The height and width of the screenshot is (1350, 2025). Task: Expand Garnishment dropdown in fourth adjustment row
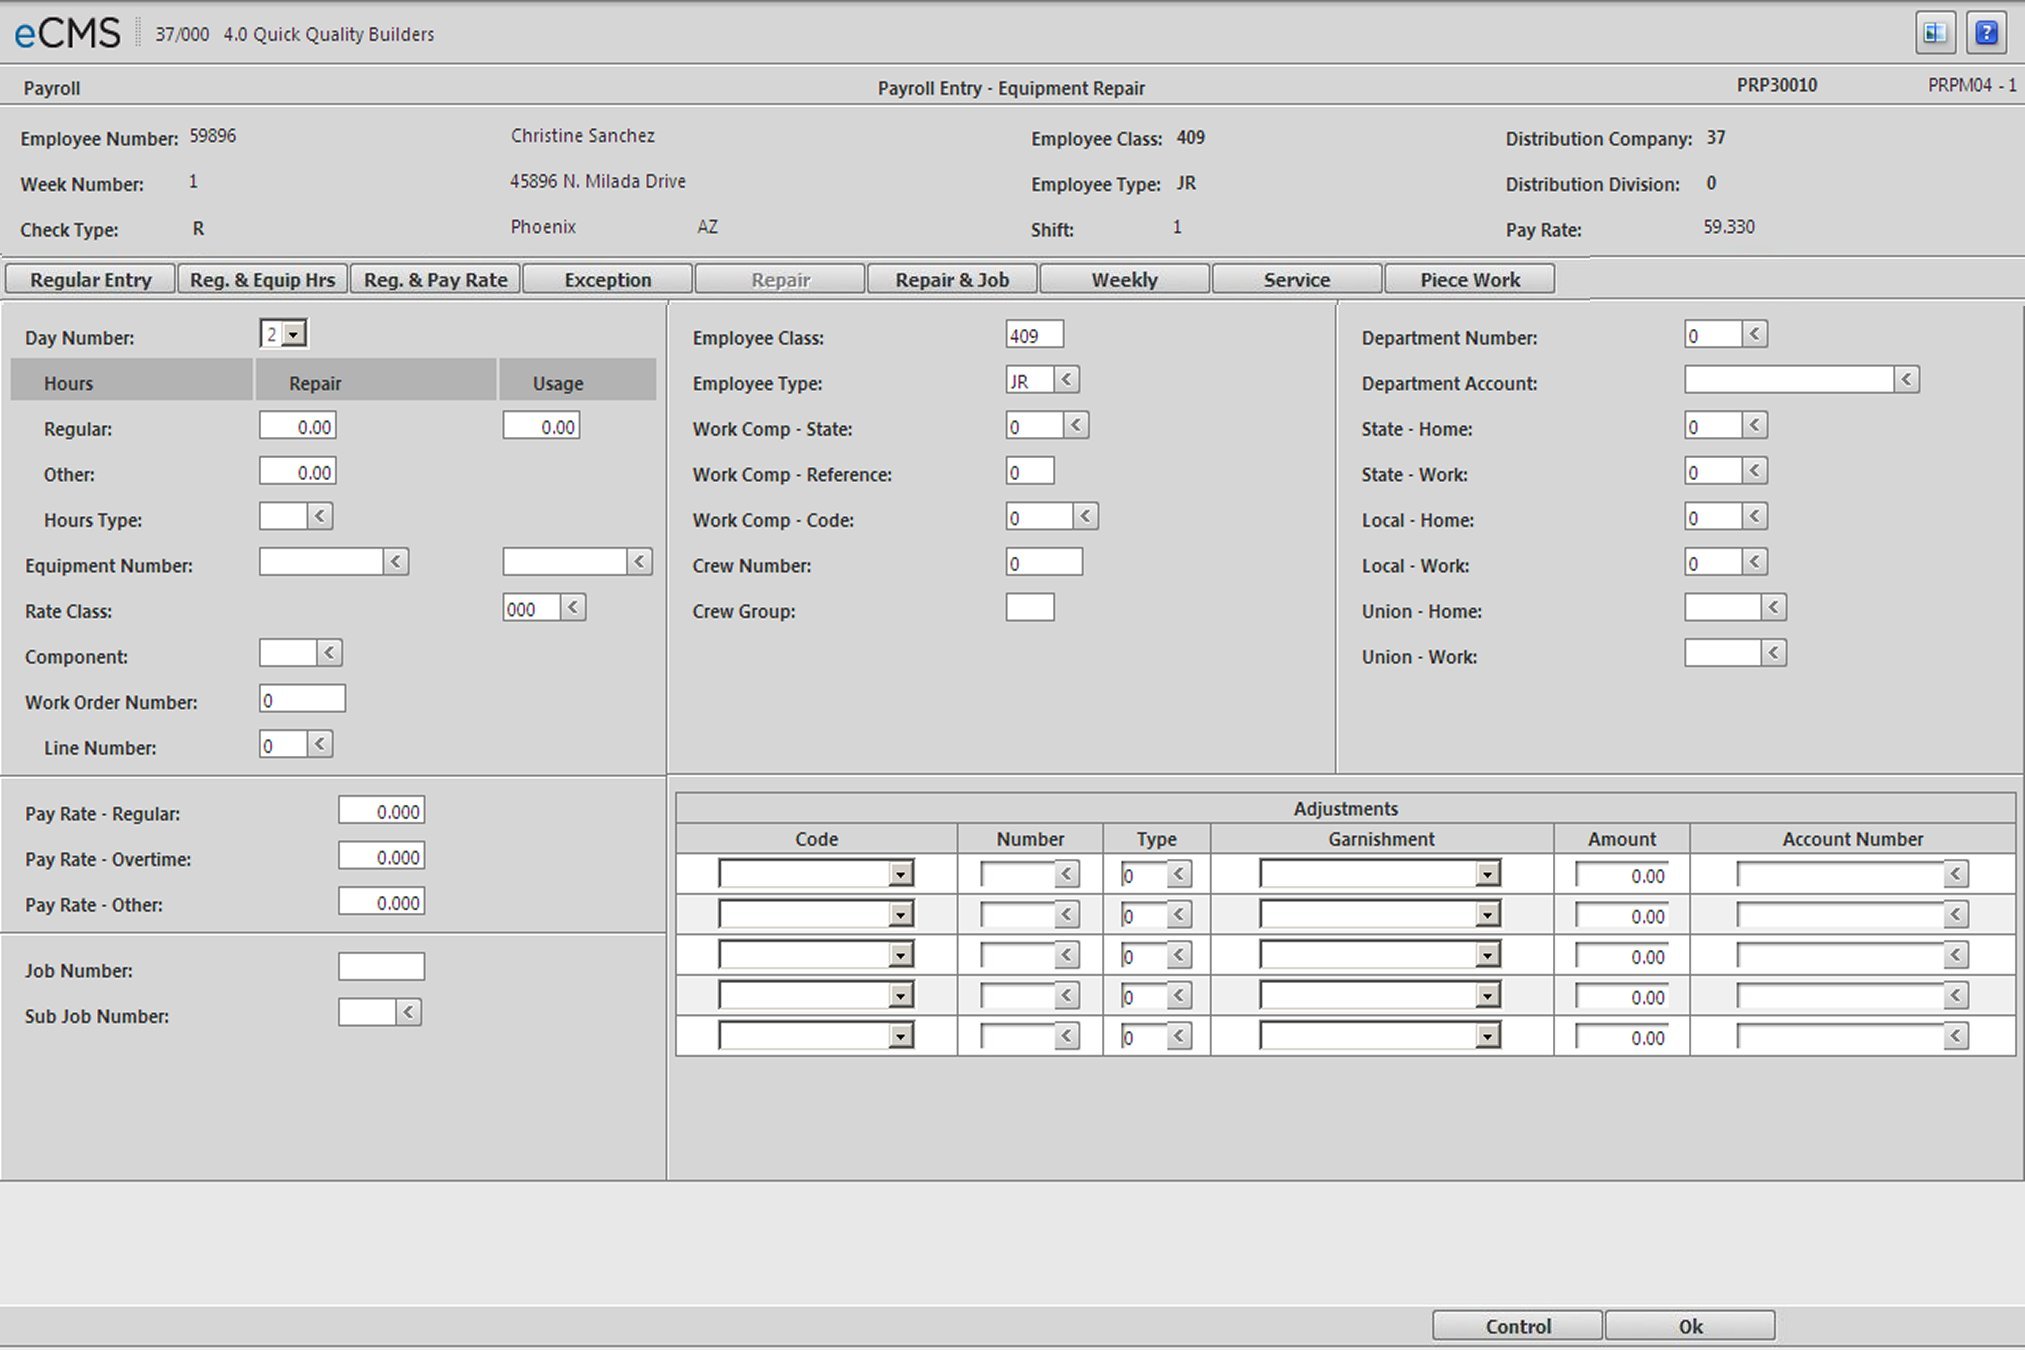pos(1488,996)
